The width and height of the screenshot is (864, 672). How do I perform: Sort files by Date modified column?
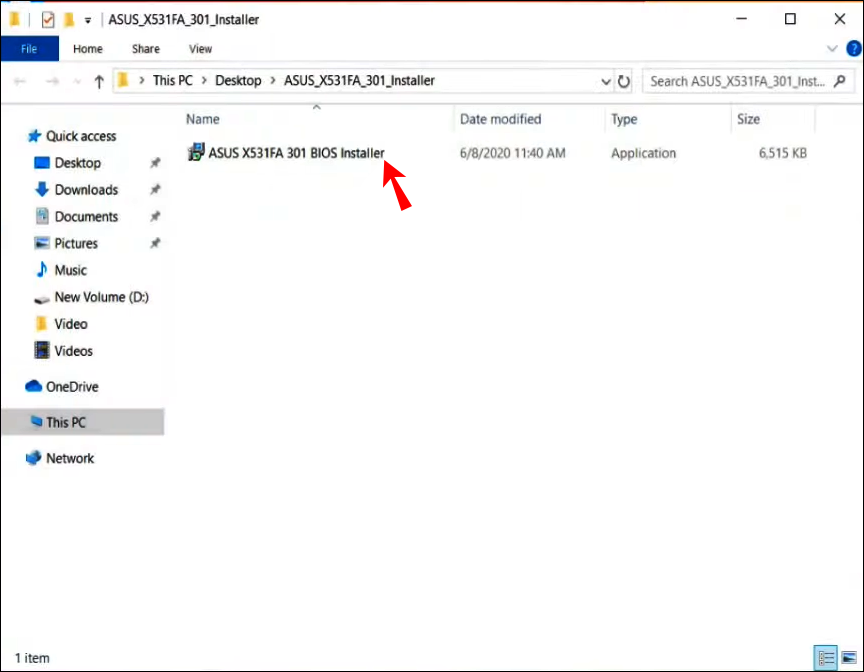tap(500, 119)
